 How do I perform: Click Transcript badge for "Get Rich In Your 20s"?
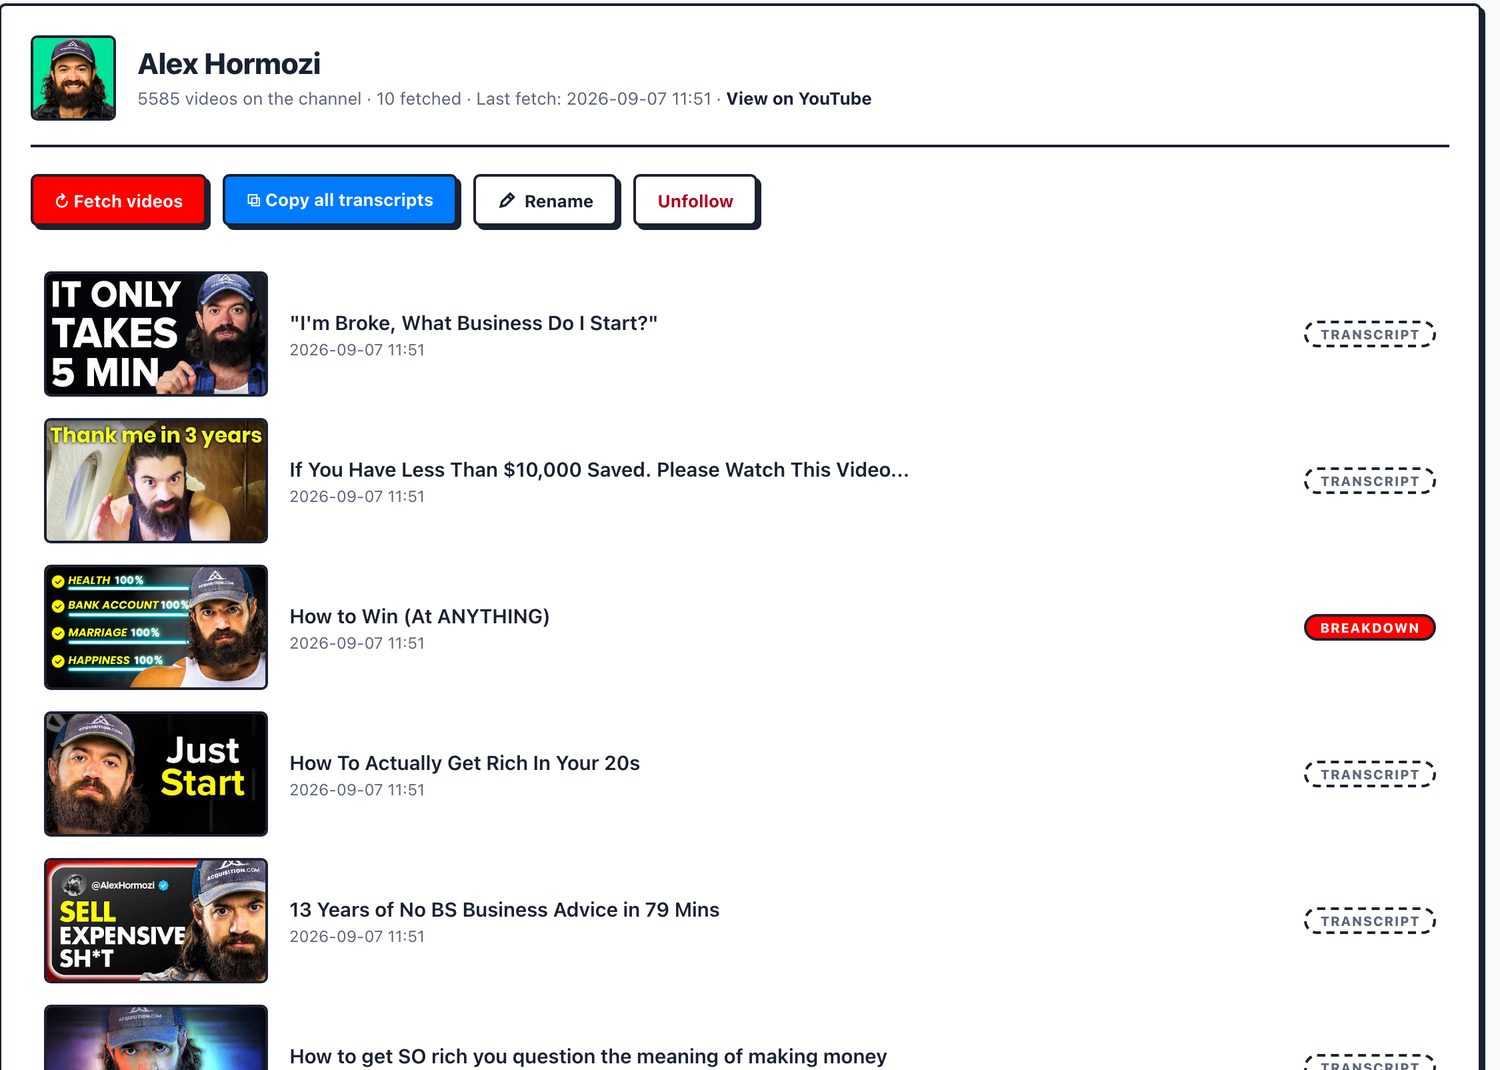(x=1370, y=774)
